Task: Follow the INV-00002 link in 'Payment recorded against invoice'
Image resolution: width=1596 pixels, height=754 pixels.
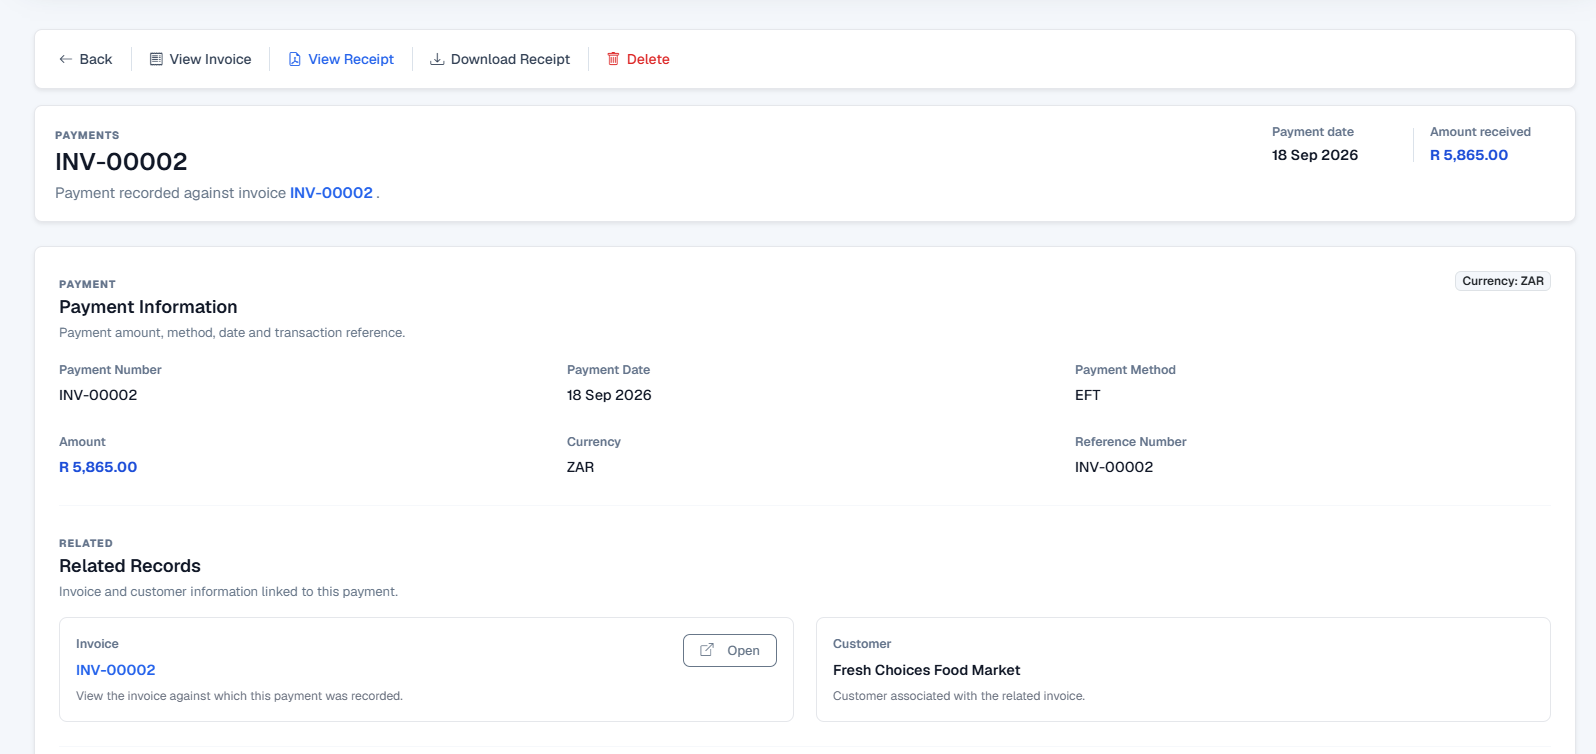Action: pos(331,193)
